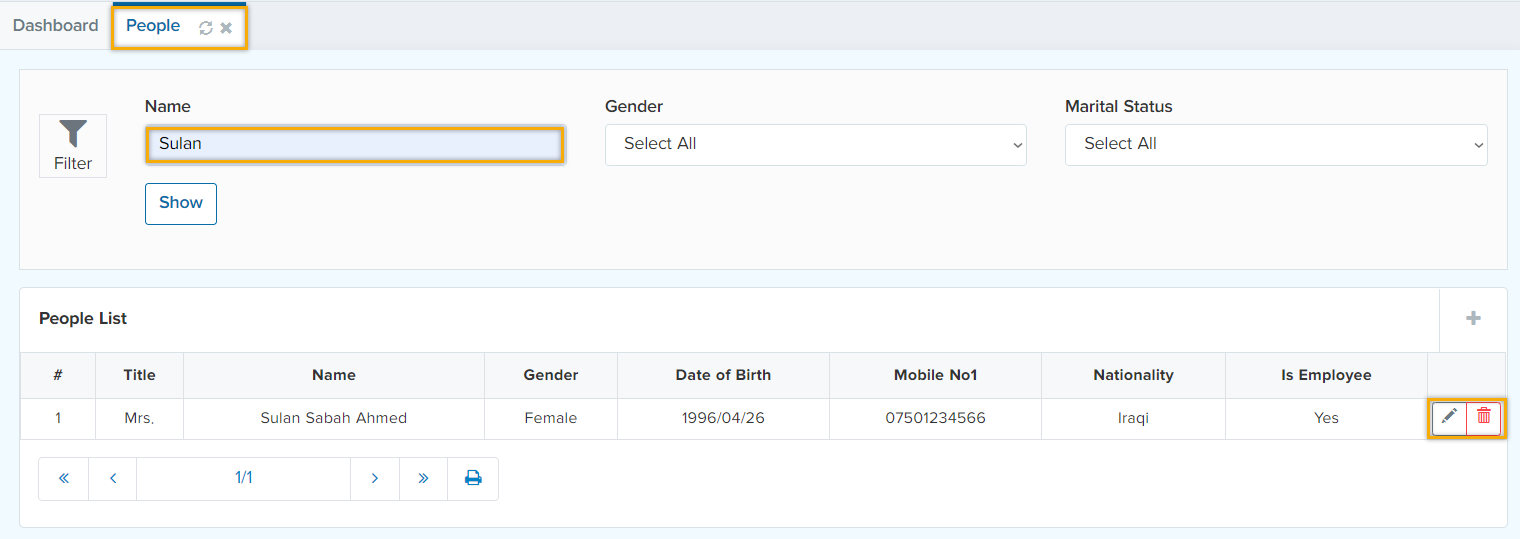1520x539 pixels.
Task: Edit Sulan Sabah Ahmed's record
Action: pyautogui.click(x=1449, y=417)
